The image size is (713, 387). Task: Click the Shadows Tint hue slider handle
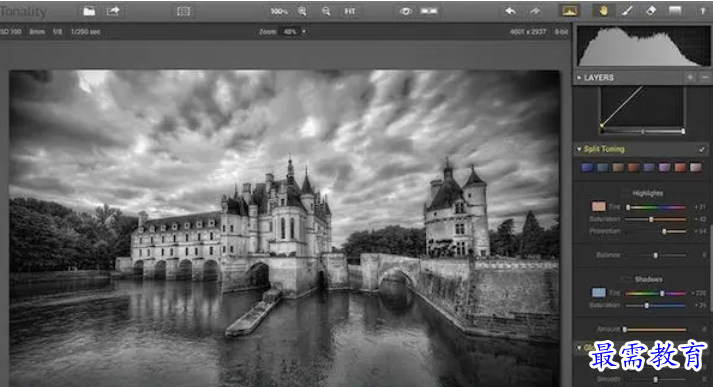tap(662, 294)
